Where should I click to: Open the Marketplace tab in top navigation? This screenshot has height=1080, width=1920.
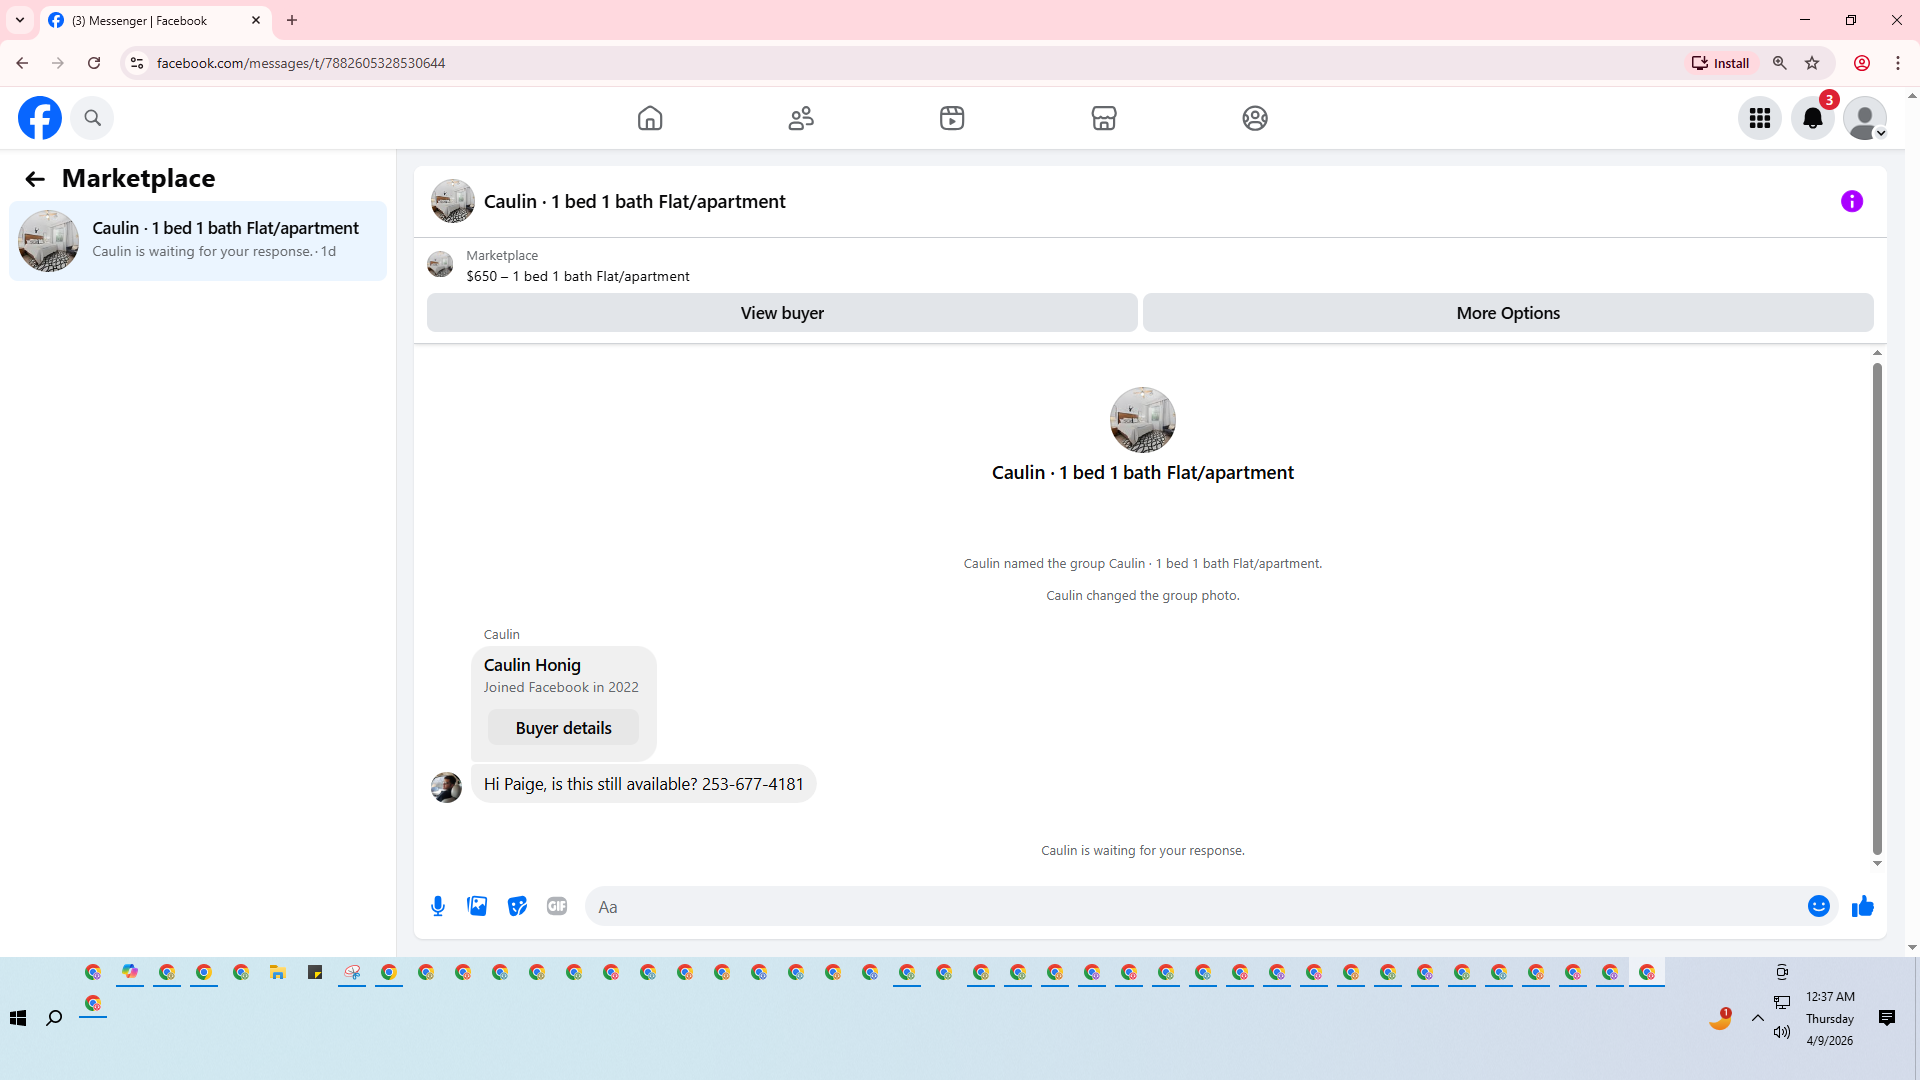(1103, 119)
